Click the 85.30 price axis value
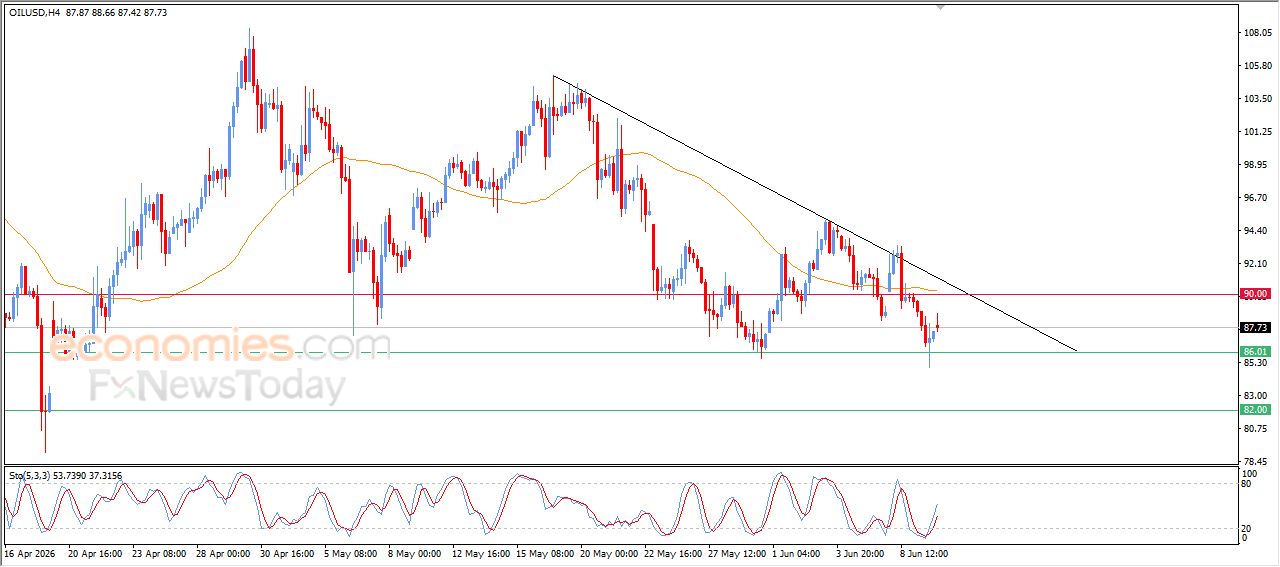Viewport: 1280px width, 567px height. coord(1257,363)
